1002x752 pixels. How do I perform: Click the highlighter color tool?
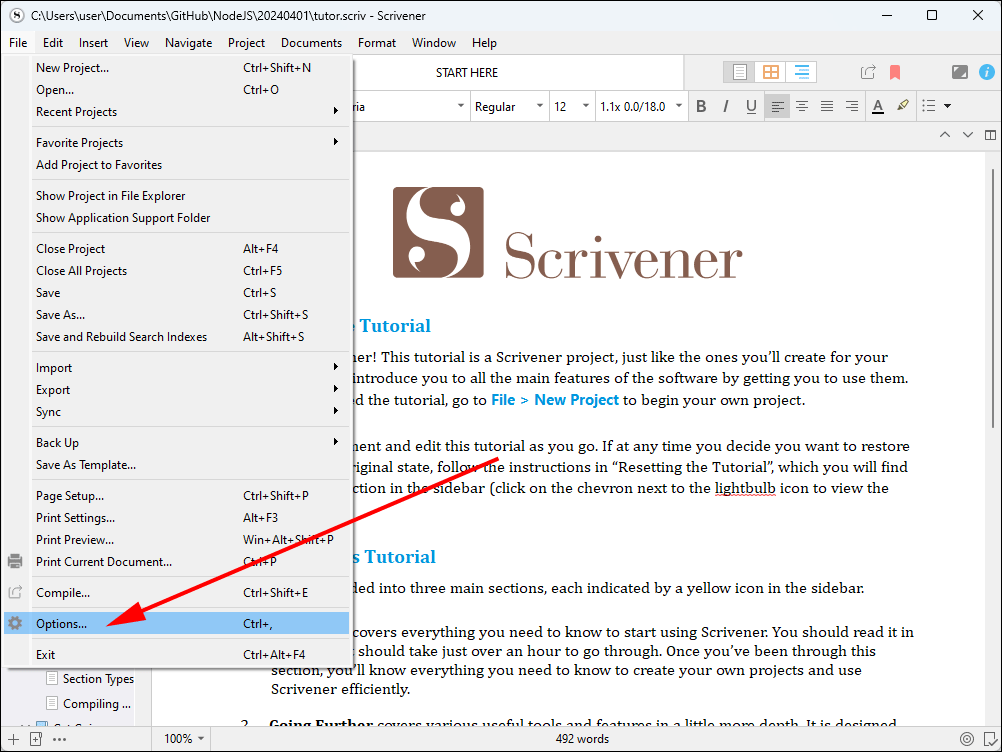903,105
